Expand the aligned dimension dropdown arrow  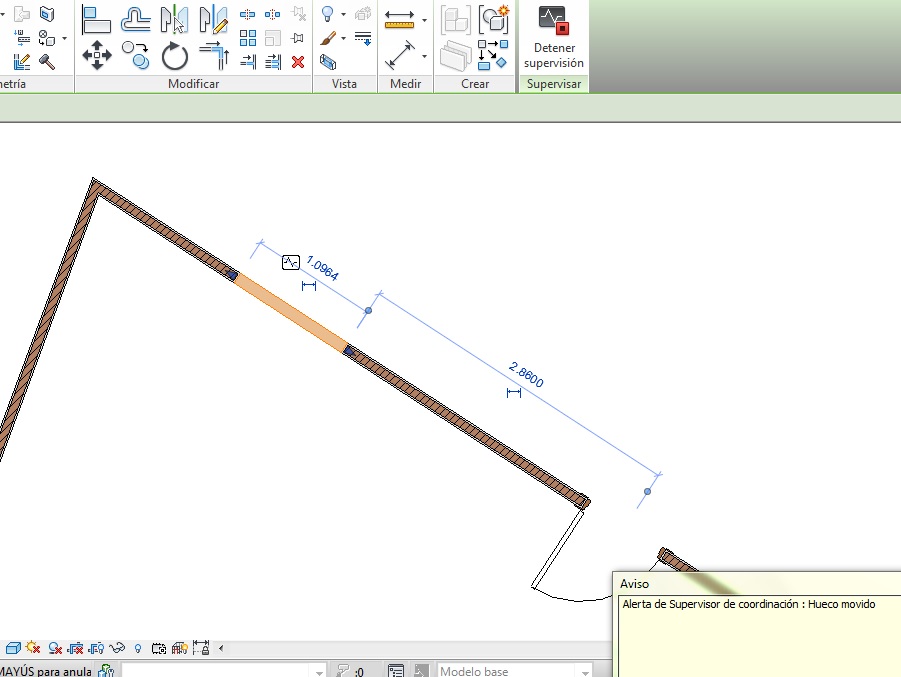(x=424, y=20)
